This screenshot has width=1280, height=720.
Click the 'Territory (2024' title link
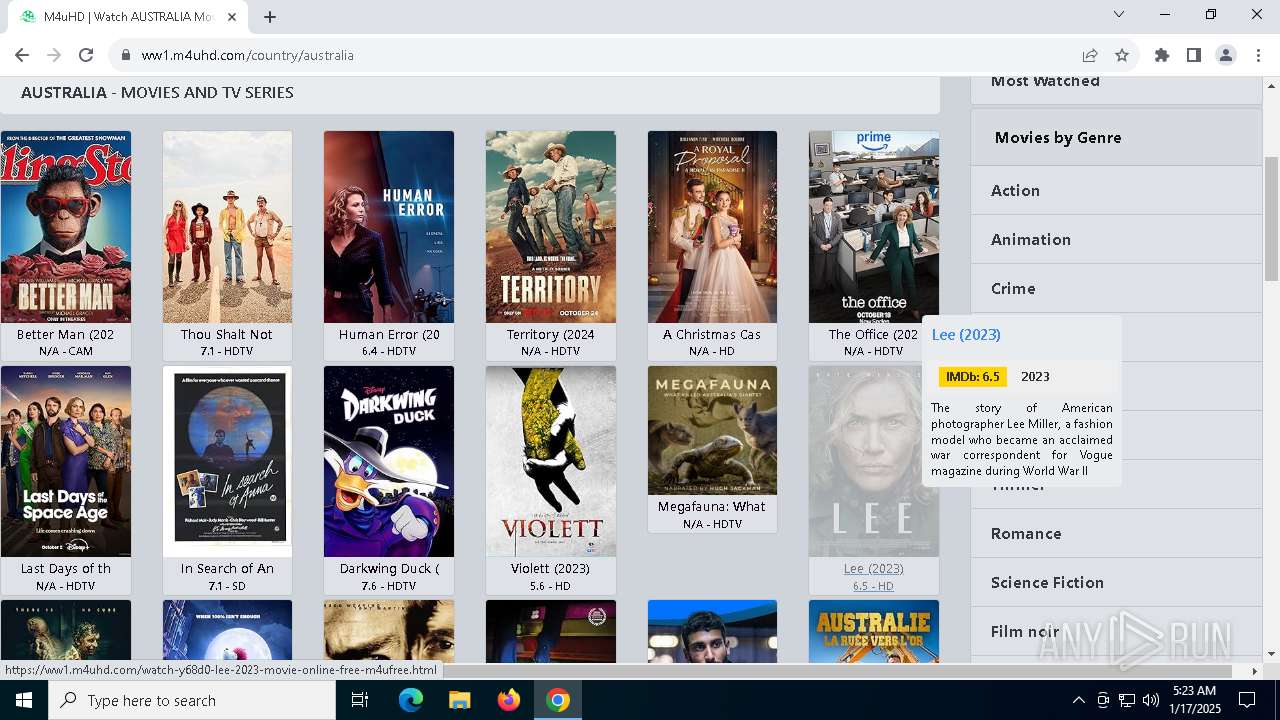[x=551, y=334]
